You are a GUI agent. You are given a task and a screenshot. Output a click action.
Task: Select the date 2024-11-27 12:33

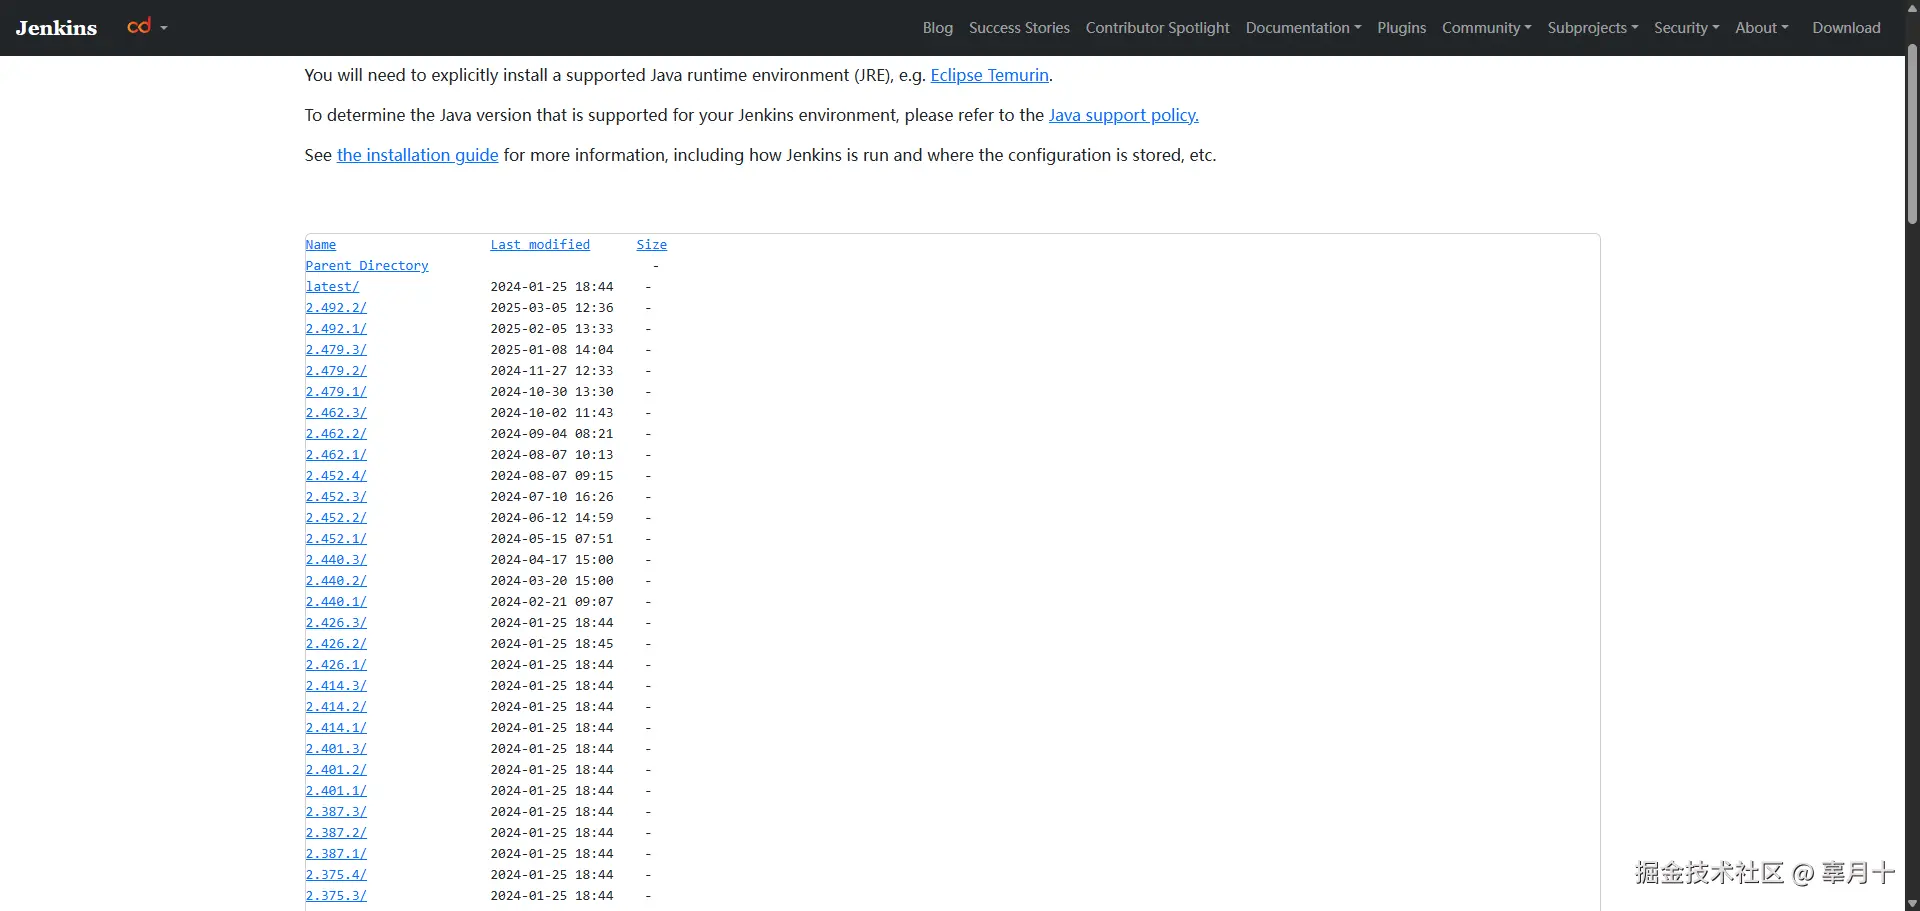click(x=552, y=371)
